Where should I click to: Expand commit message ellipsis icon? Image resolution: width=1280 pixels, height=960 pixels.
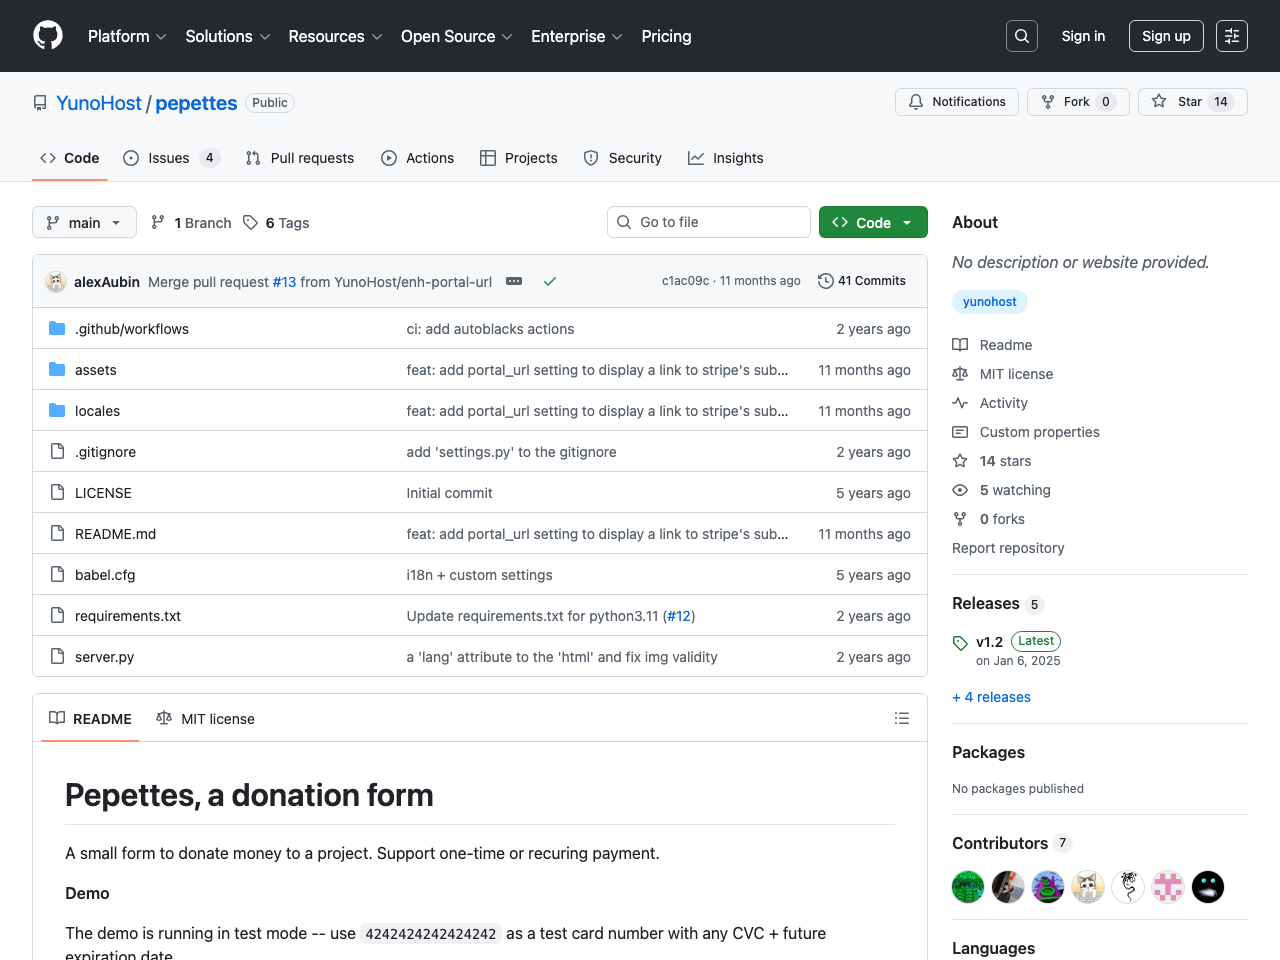(514, 282)
